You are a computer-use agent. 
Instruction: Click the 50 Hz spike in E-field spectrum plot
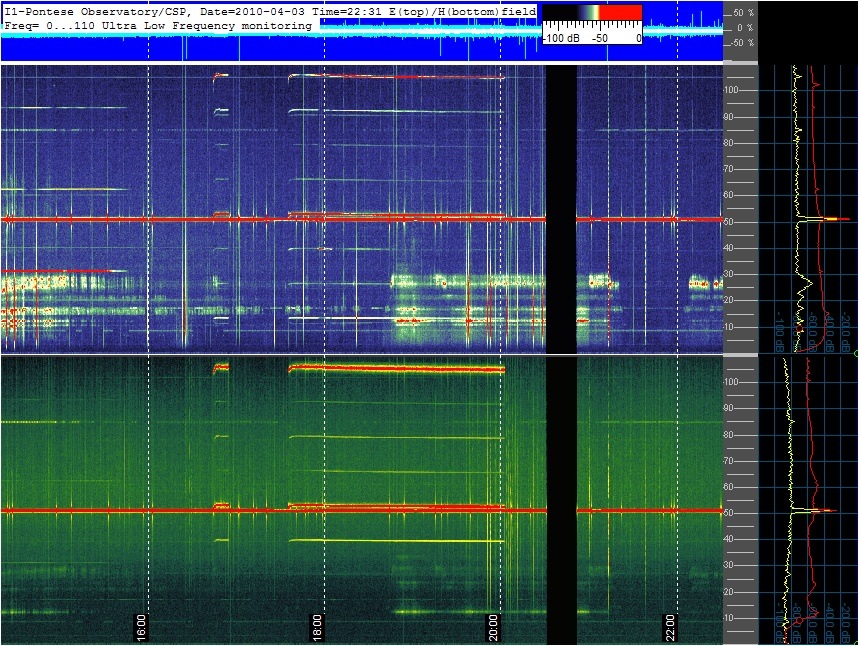(x=824, y=219)
